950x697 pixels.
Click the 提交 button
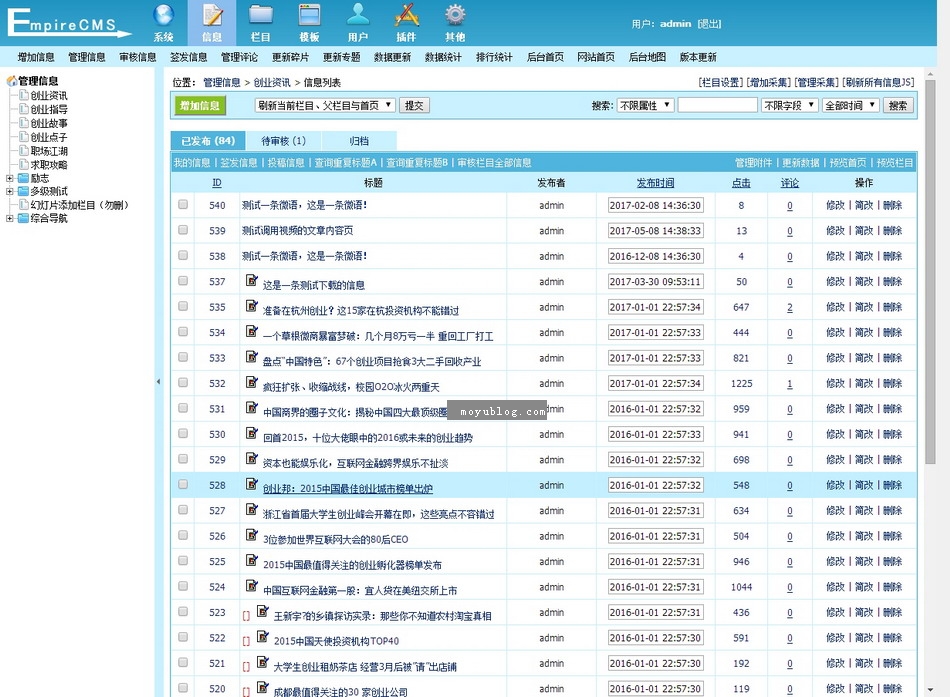pos(414,105)
